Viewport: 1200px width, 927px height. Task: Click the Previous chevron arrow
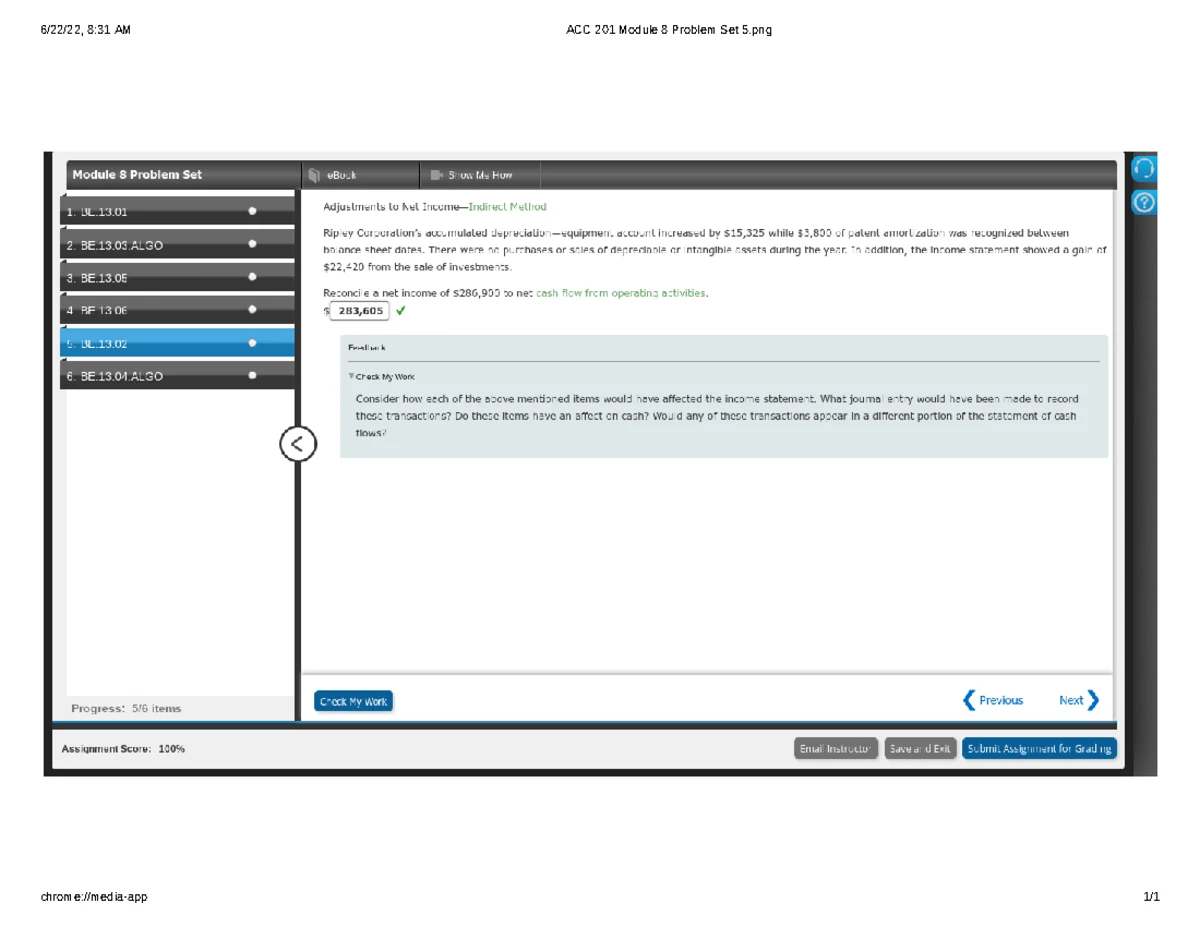coord(969,700)
